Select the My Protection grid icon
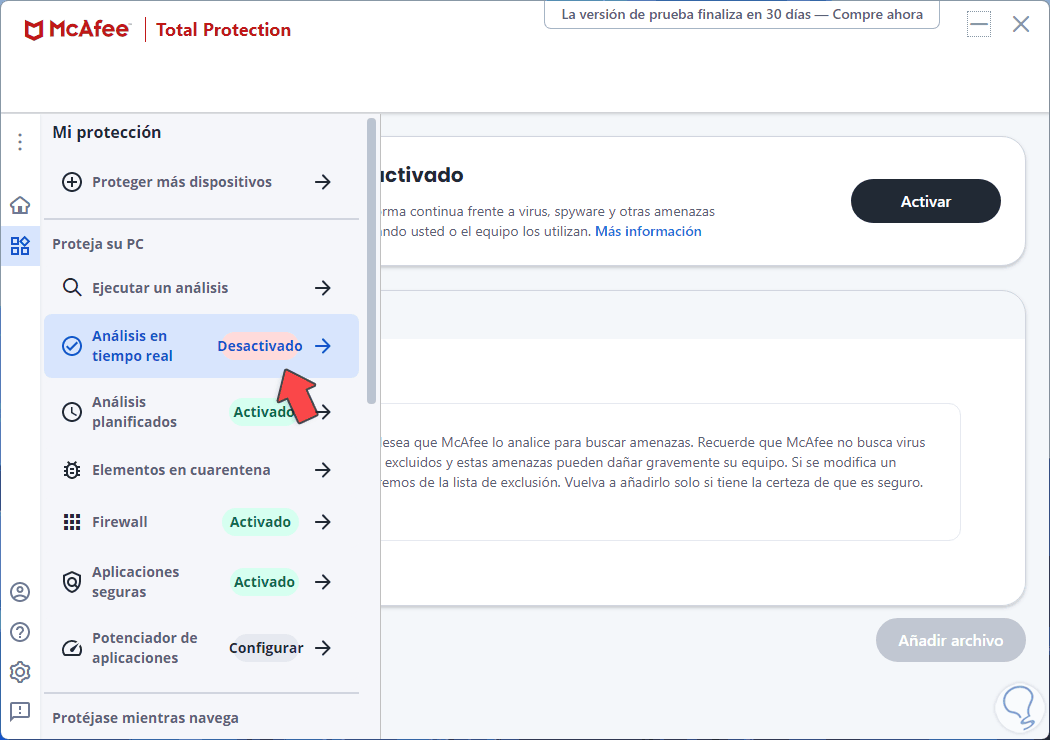Screen dimensions: 1050x740 click(20, 246)
